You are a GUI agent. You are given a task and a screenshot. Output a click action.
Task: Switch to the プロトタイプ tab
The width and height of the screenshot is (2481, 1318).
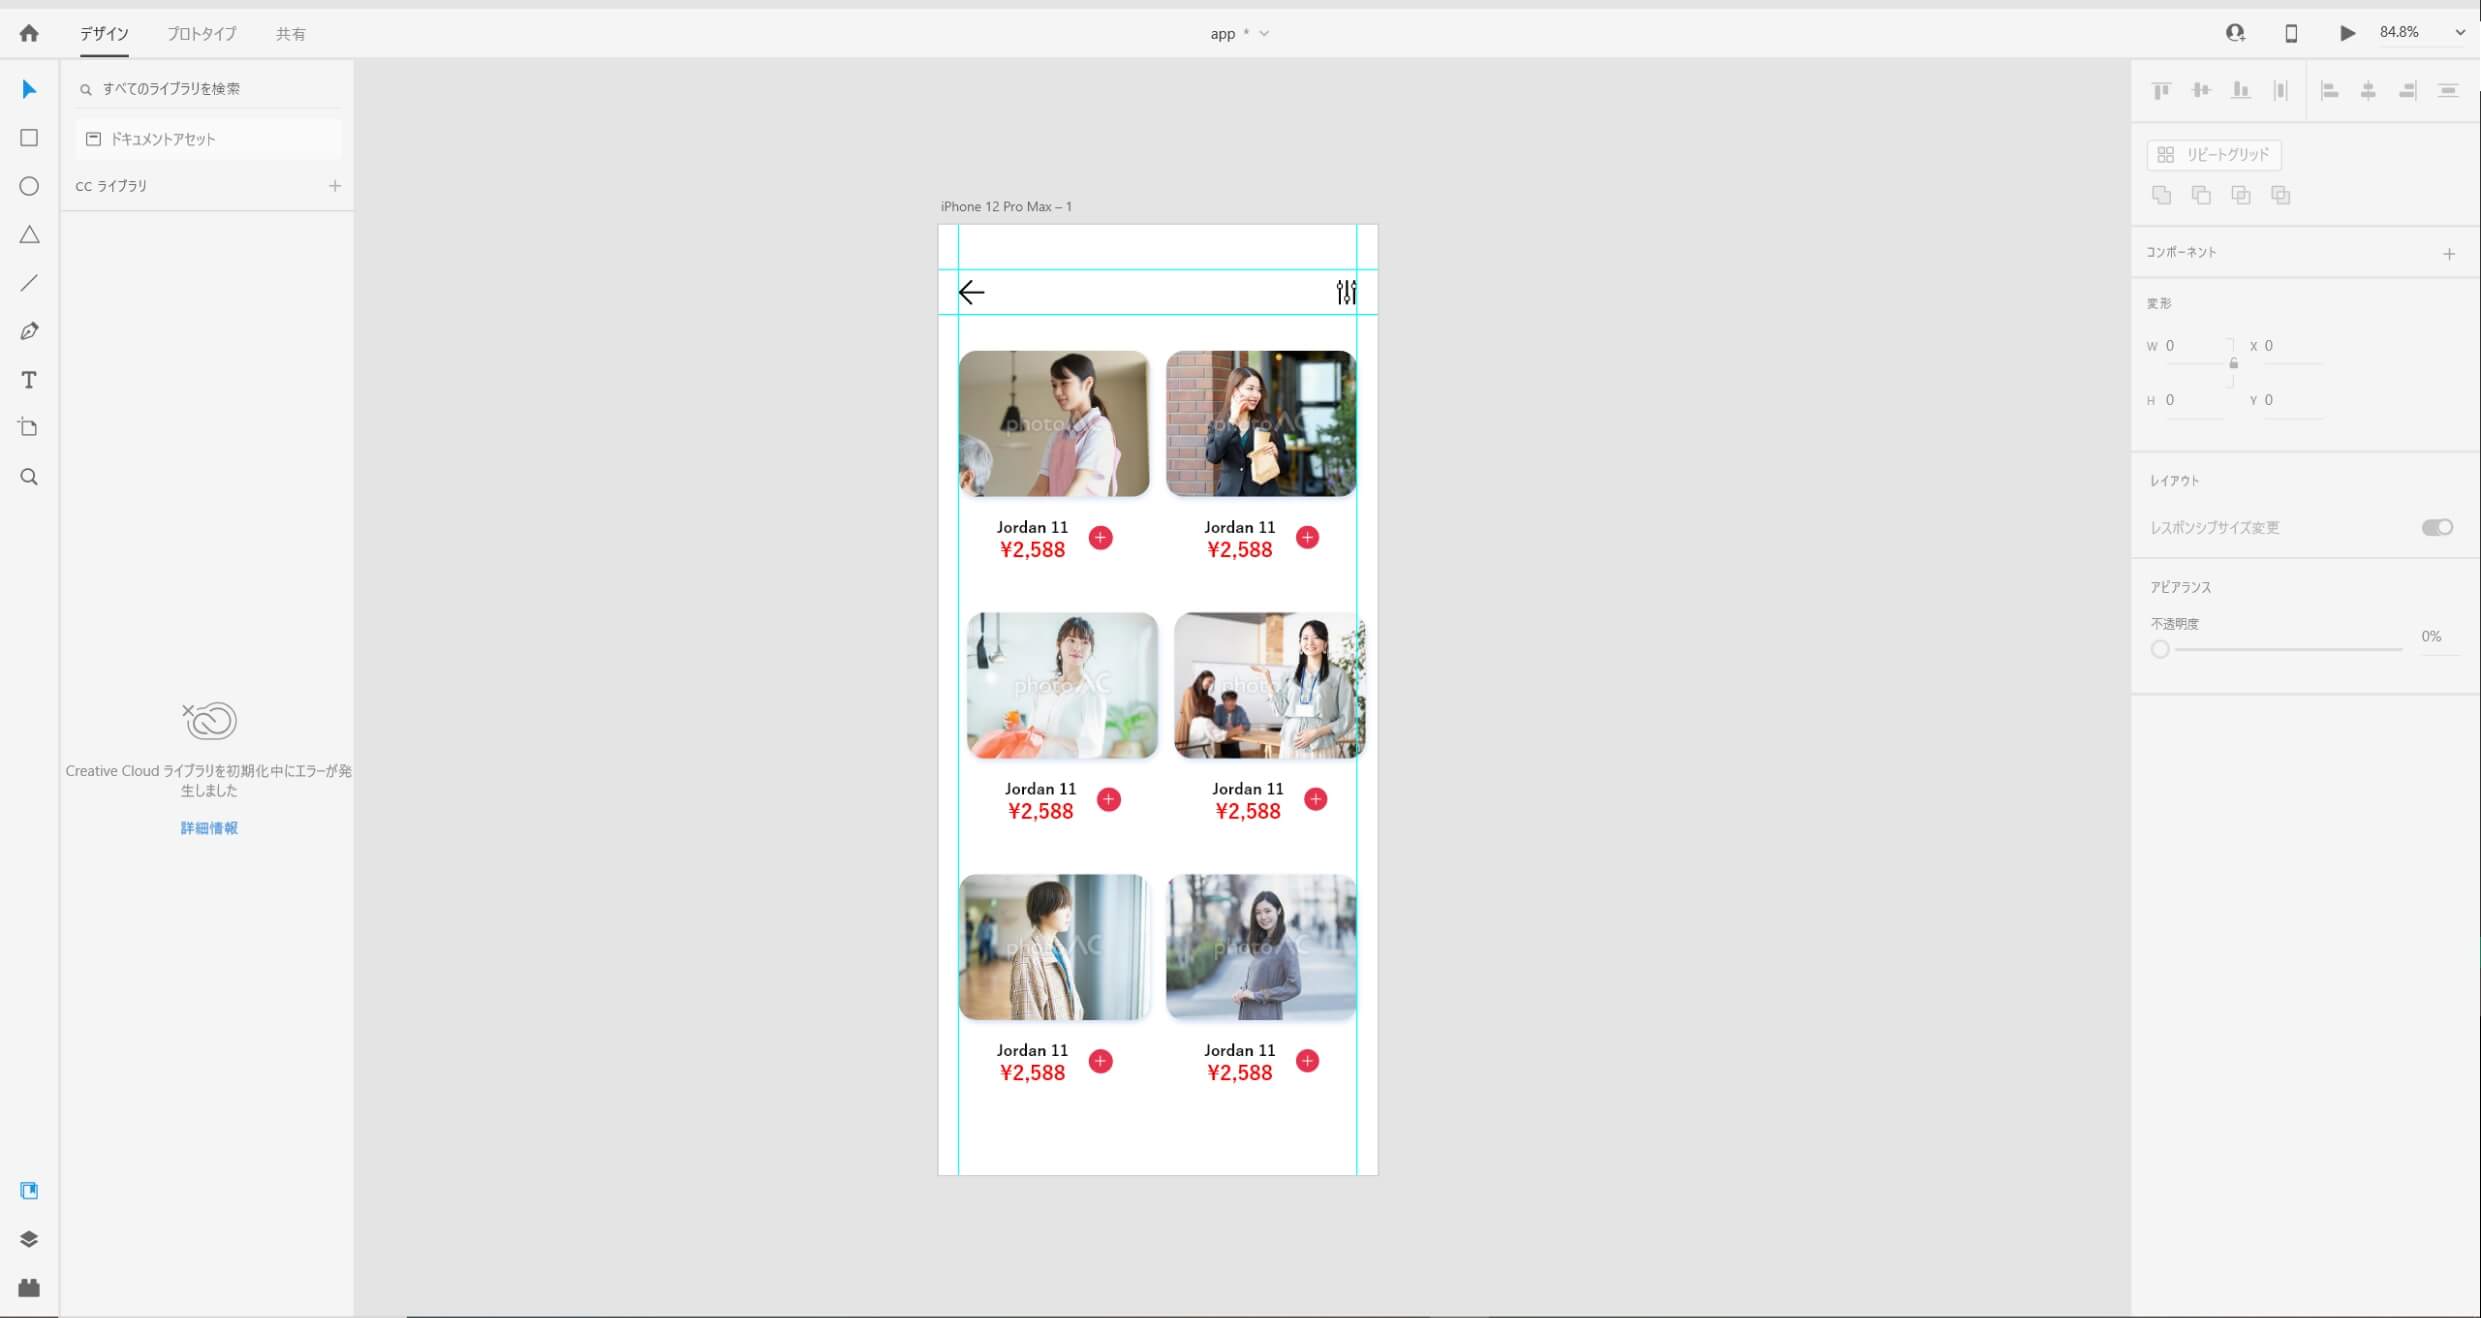(x=202, y=34)
